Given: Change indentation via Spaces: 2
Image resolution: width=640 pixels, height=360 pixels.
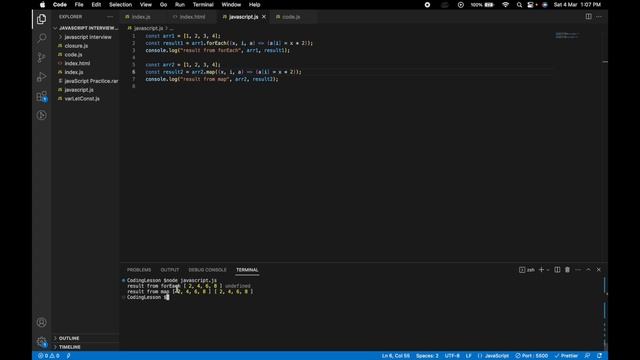Looking at the screenshot, I should (427, 356).
